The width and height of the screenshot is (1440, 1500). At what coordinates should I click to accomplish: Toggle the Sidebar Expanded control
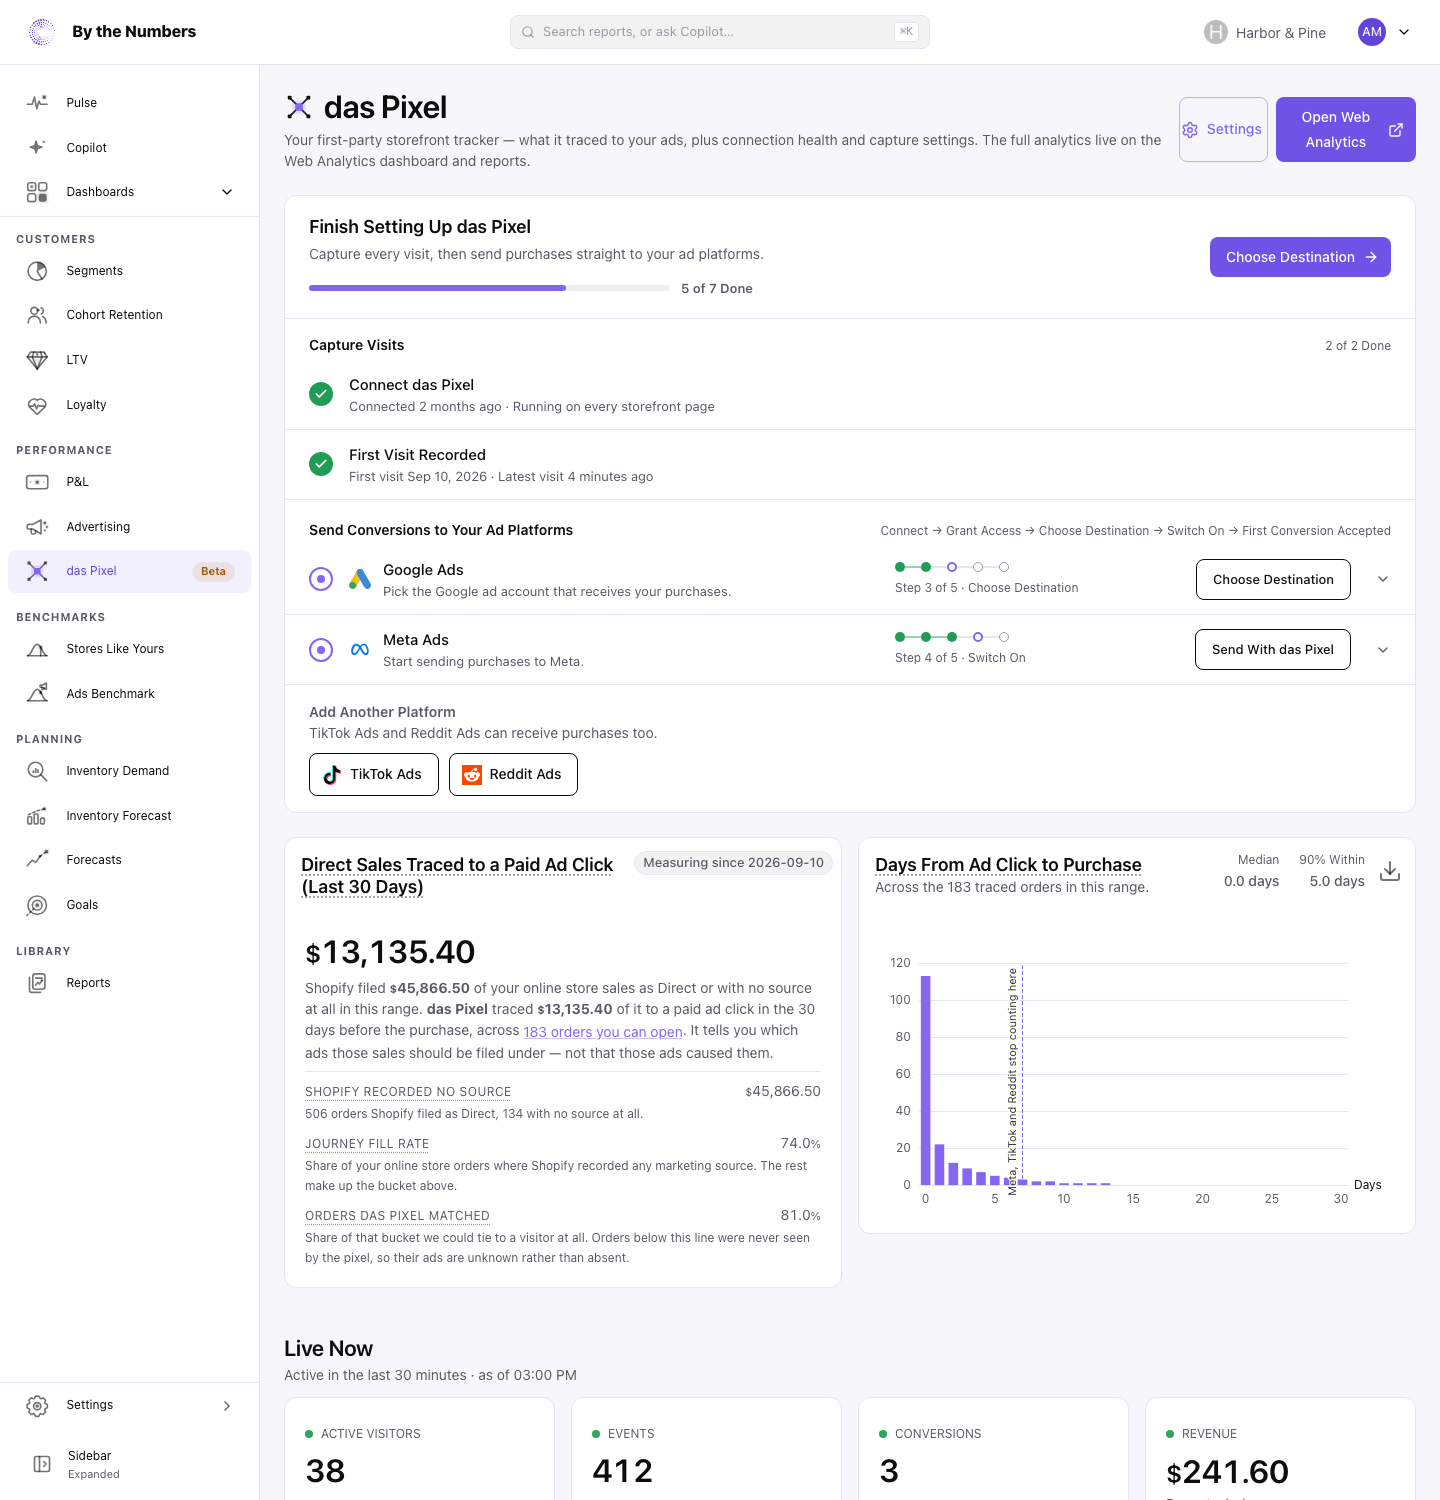coord(129,1464)
